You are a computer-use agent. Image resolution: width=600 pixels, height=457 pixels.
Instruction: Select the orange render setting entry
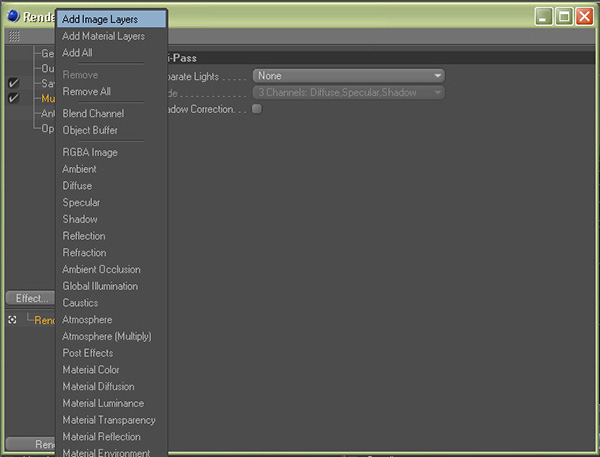click(45, 320)
